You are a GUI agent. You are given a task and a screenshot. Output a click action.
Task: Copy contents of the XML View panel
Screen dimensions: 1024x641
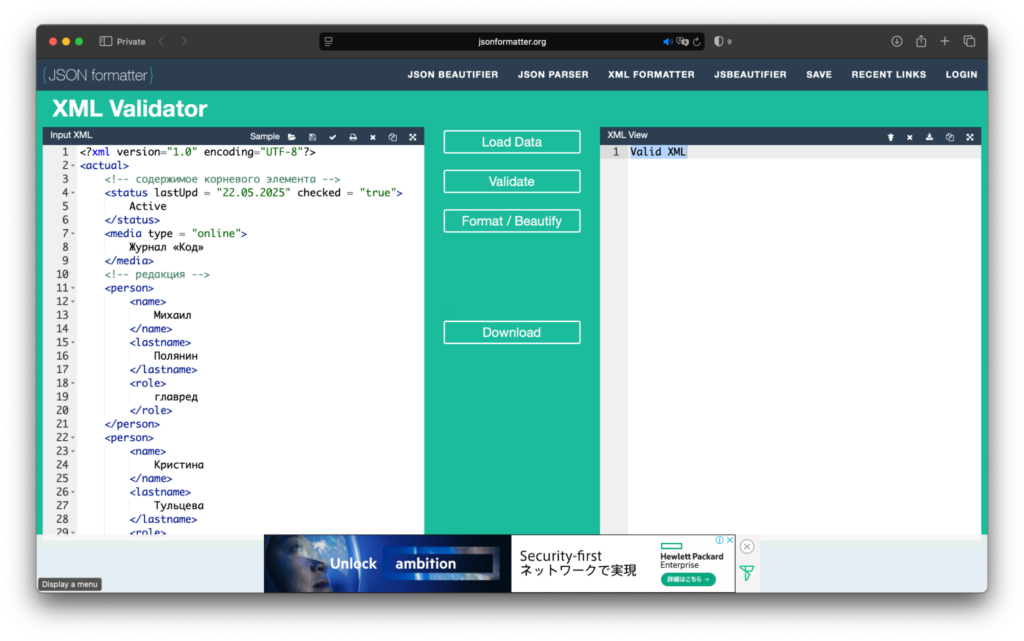pyautogui.click(x=950, y=137)
